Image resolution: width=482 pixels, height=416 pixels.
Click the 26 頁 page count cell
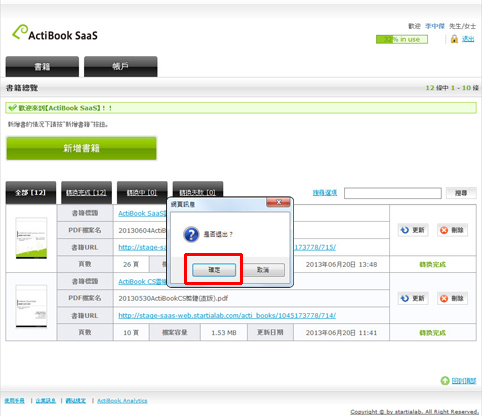131,264
